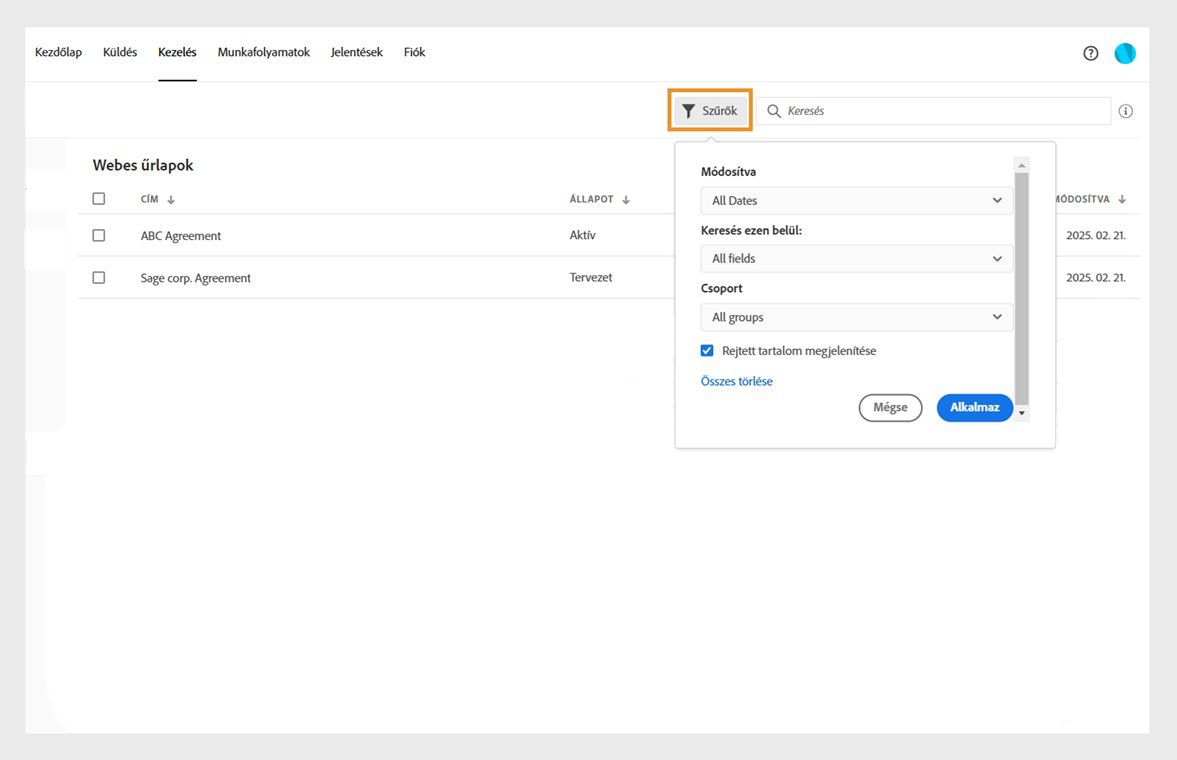Sort by Cím column arrow
The height and width of the screenshot is (760, 1177).
pyautogui.click(x=171, y=200)
